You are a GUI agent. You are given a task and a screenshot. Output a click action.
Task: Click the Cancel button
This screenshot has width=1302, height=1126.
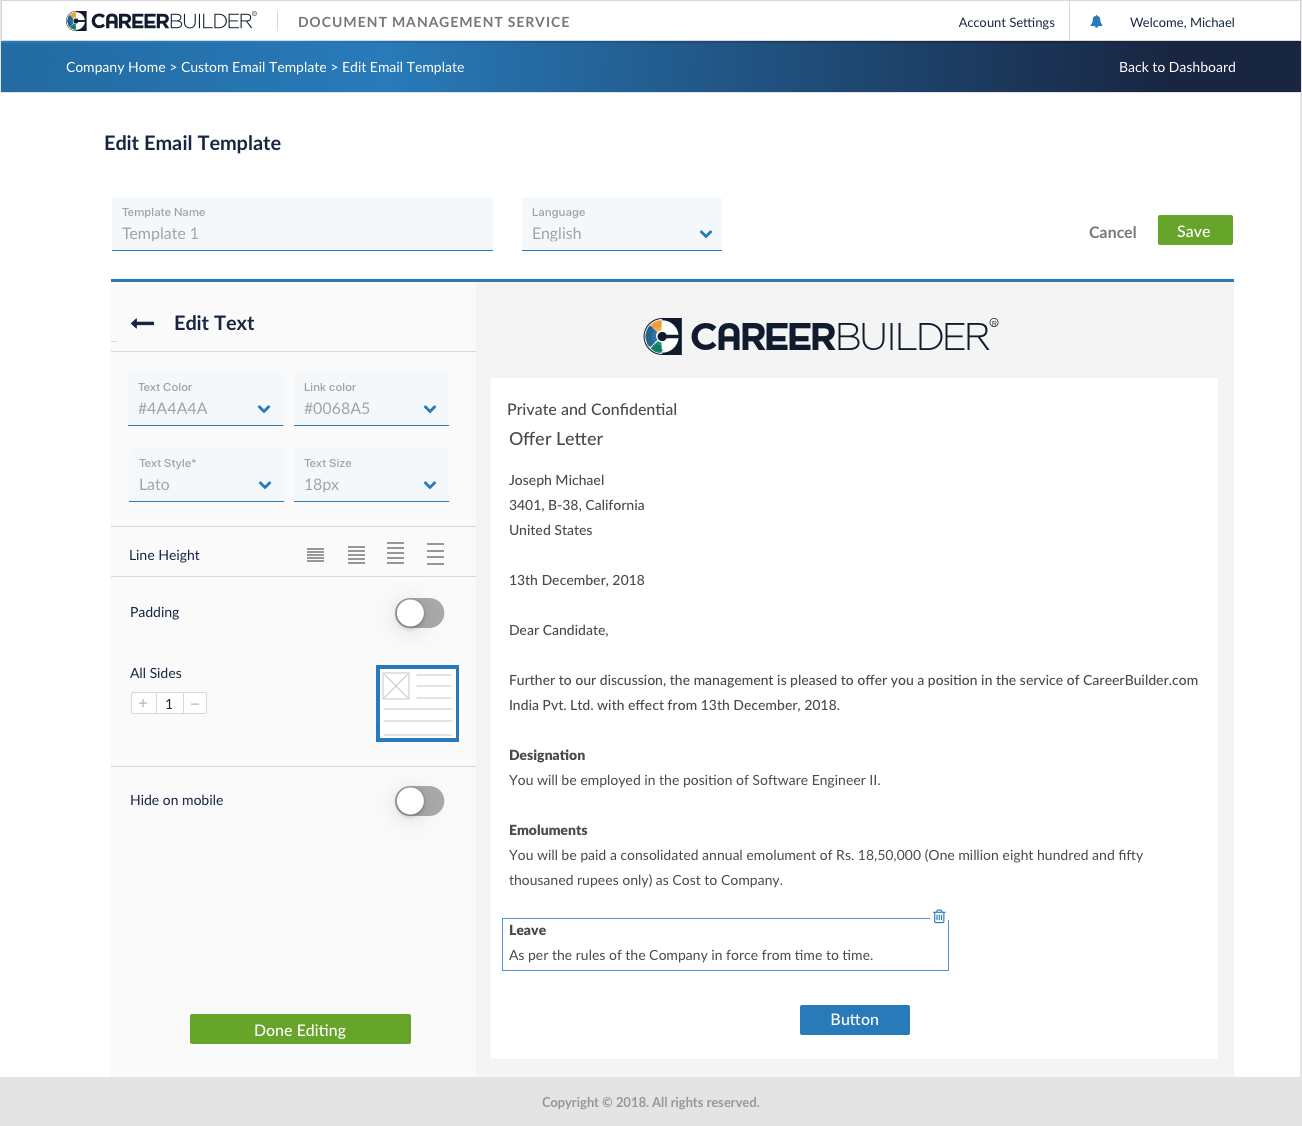1112,232
